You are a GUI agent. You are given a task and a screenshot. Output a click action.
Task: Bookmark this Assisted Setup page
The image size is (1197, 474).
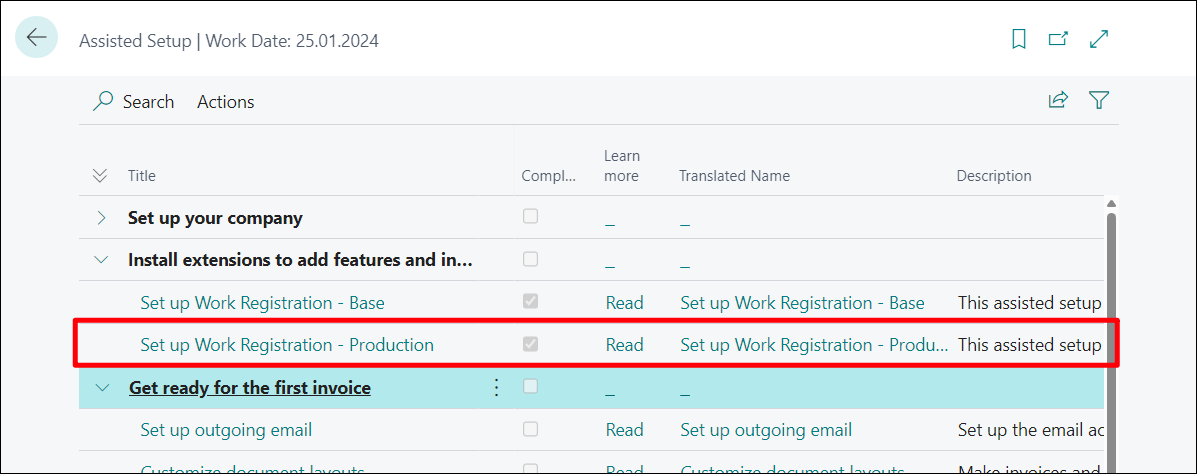coord(1018,39)
